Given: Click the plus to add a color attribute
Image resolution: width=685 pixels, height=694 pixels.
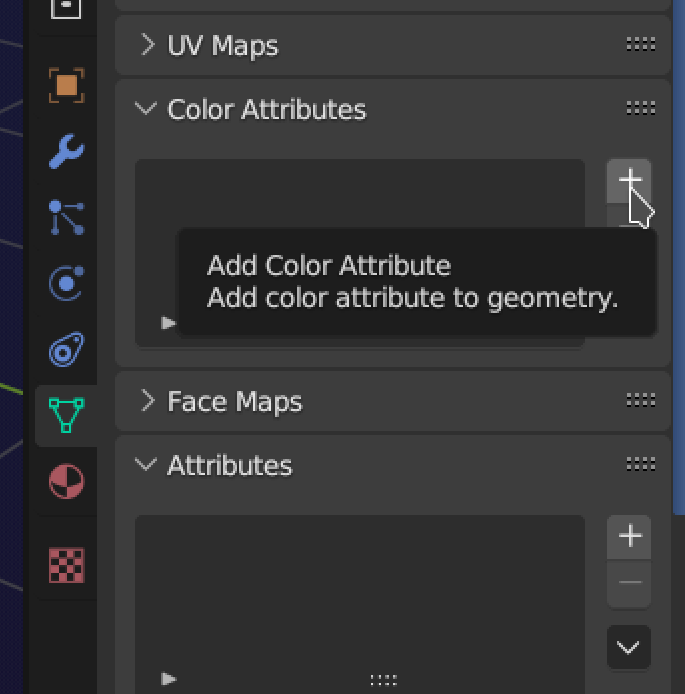Looking at the screenshot, I should [629, 180].
